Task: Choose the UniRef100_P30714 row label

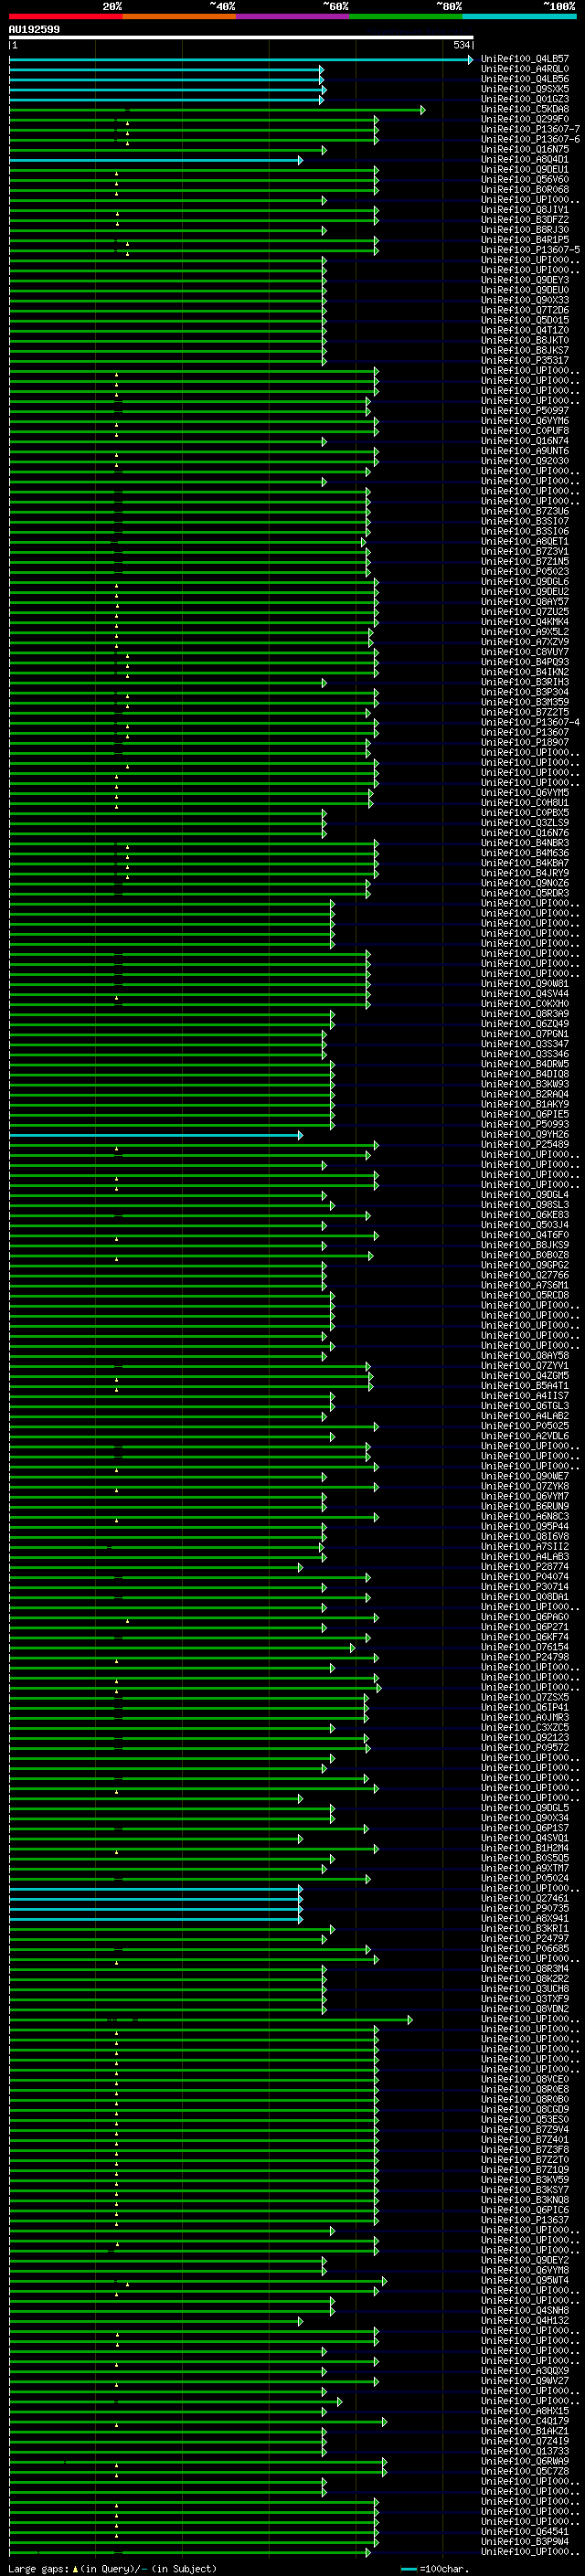Action: coord(525,1587)
